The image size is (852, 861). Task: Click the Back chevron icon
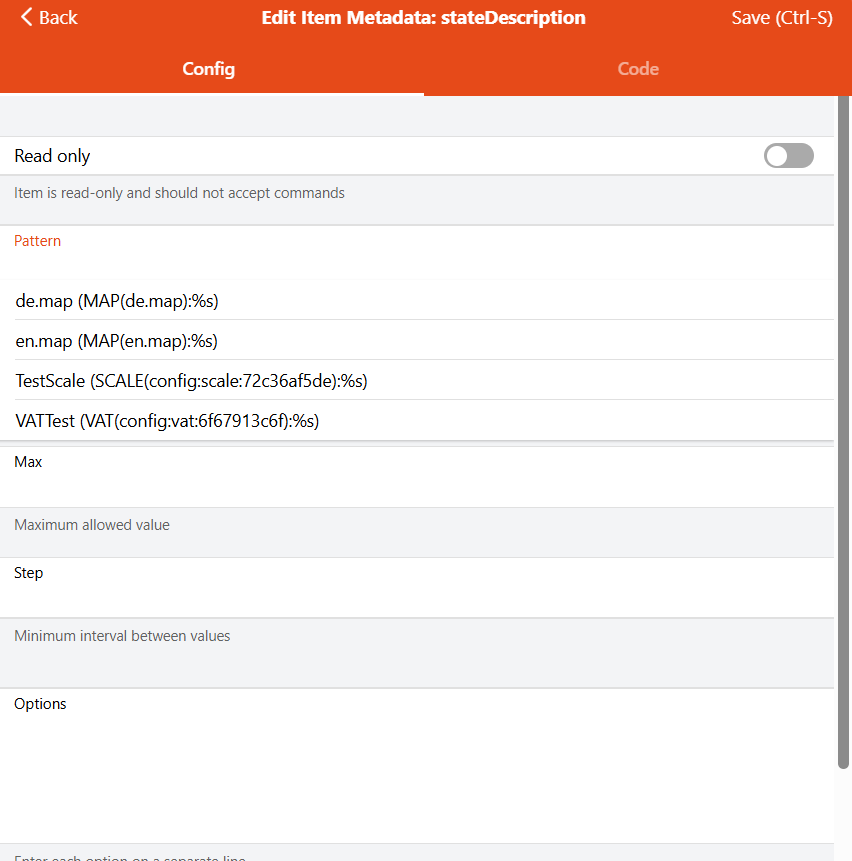[26, 17]
